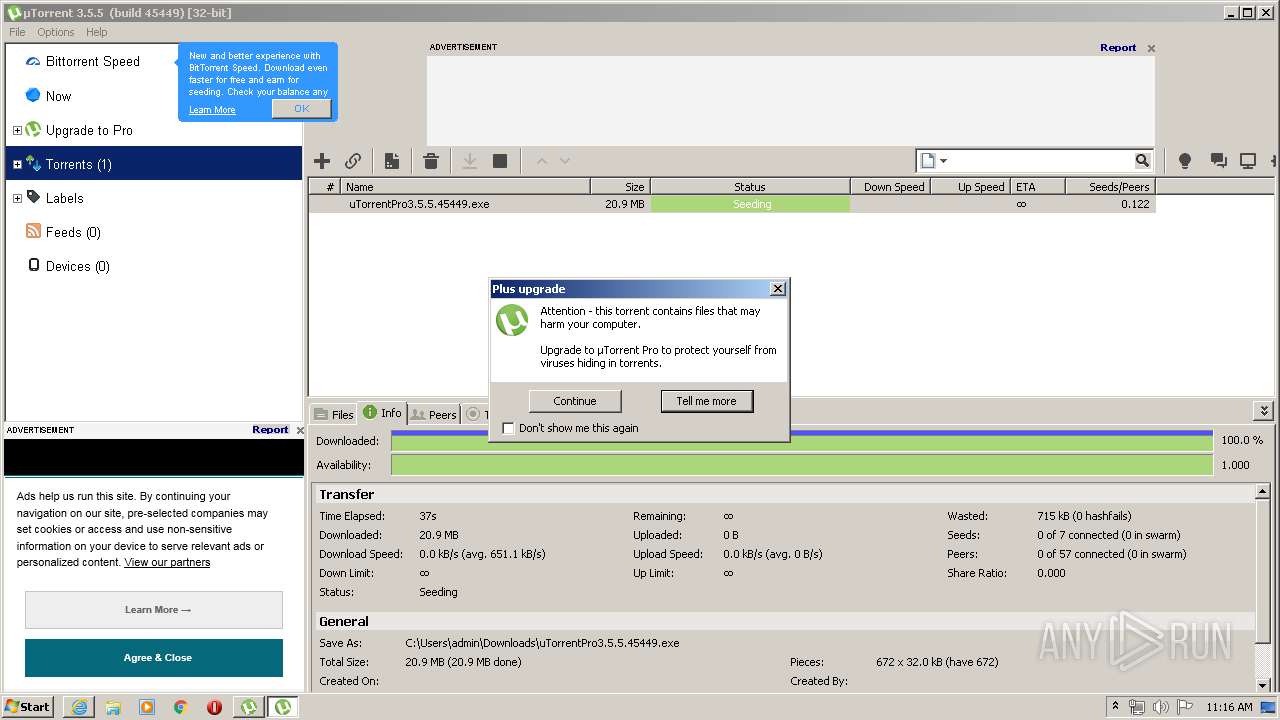Switch to the Info tab
This screenshot has width=1280, height=720.
coord(382,413)
